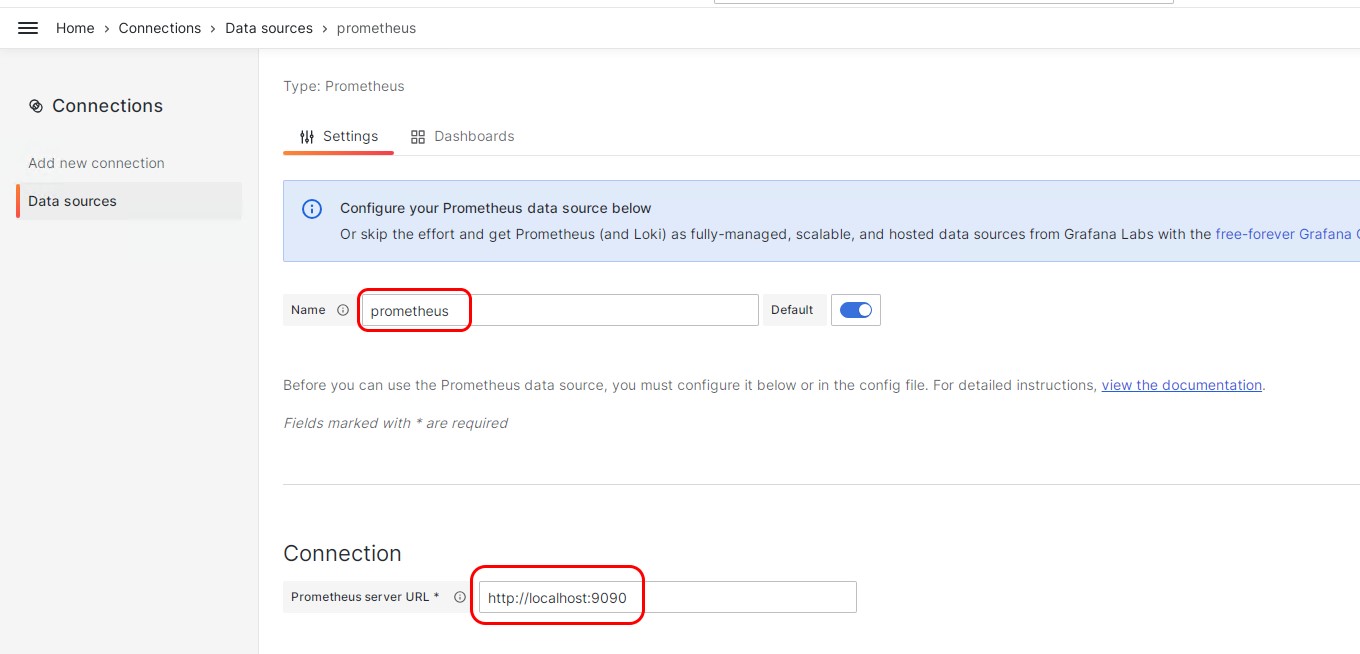
Task: Click the info icon next to Name field
Action: pos(343,310)
